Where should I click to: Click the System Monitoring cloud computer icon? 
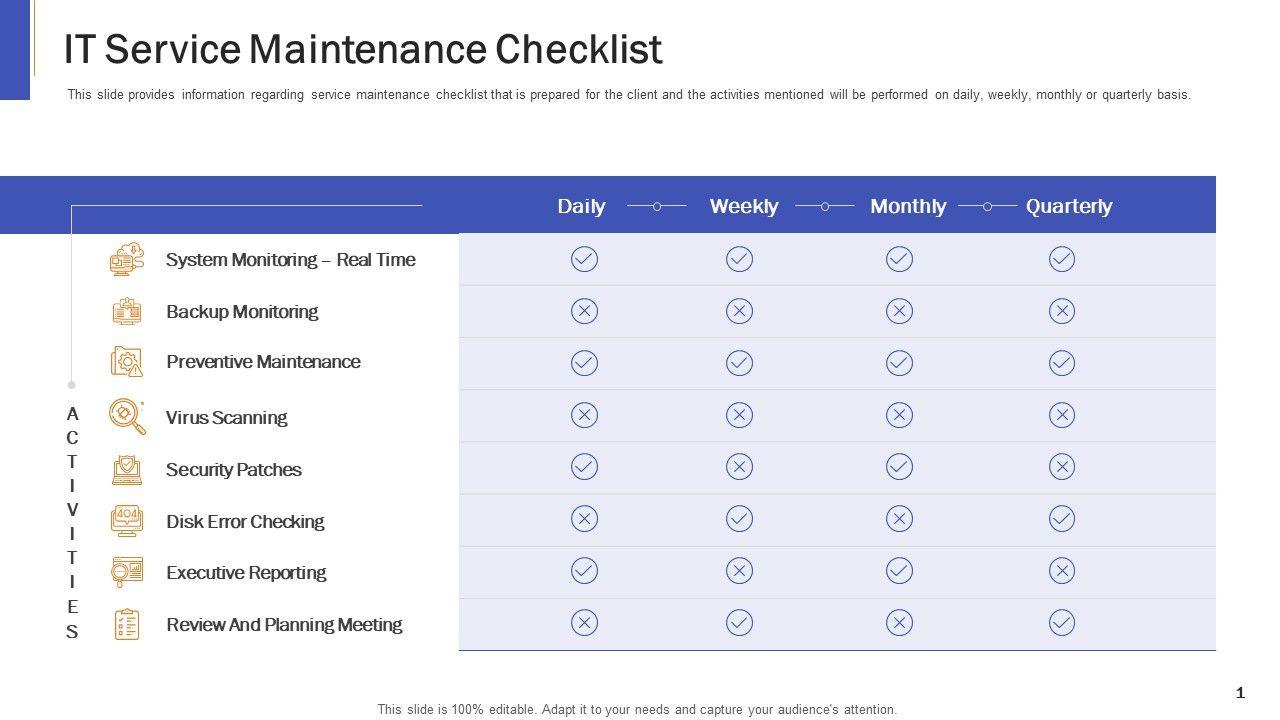click(x=127, y=260)
